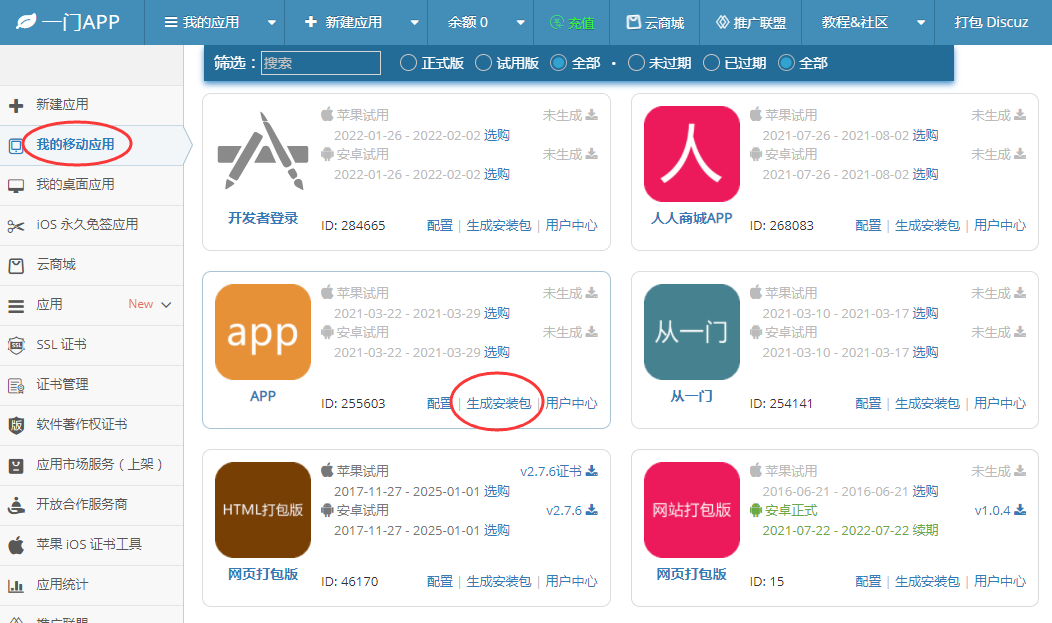Click the 从一门 teal app icon

[692, 332]
